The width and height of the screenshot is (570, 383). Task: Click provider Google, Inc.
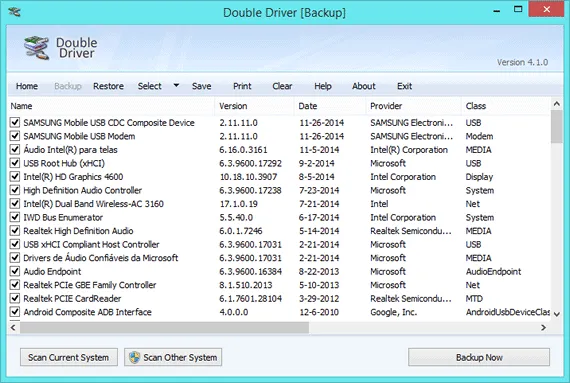(x=394, y=312)
